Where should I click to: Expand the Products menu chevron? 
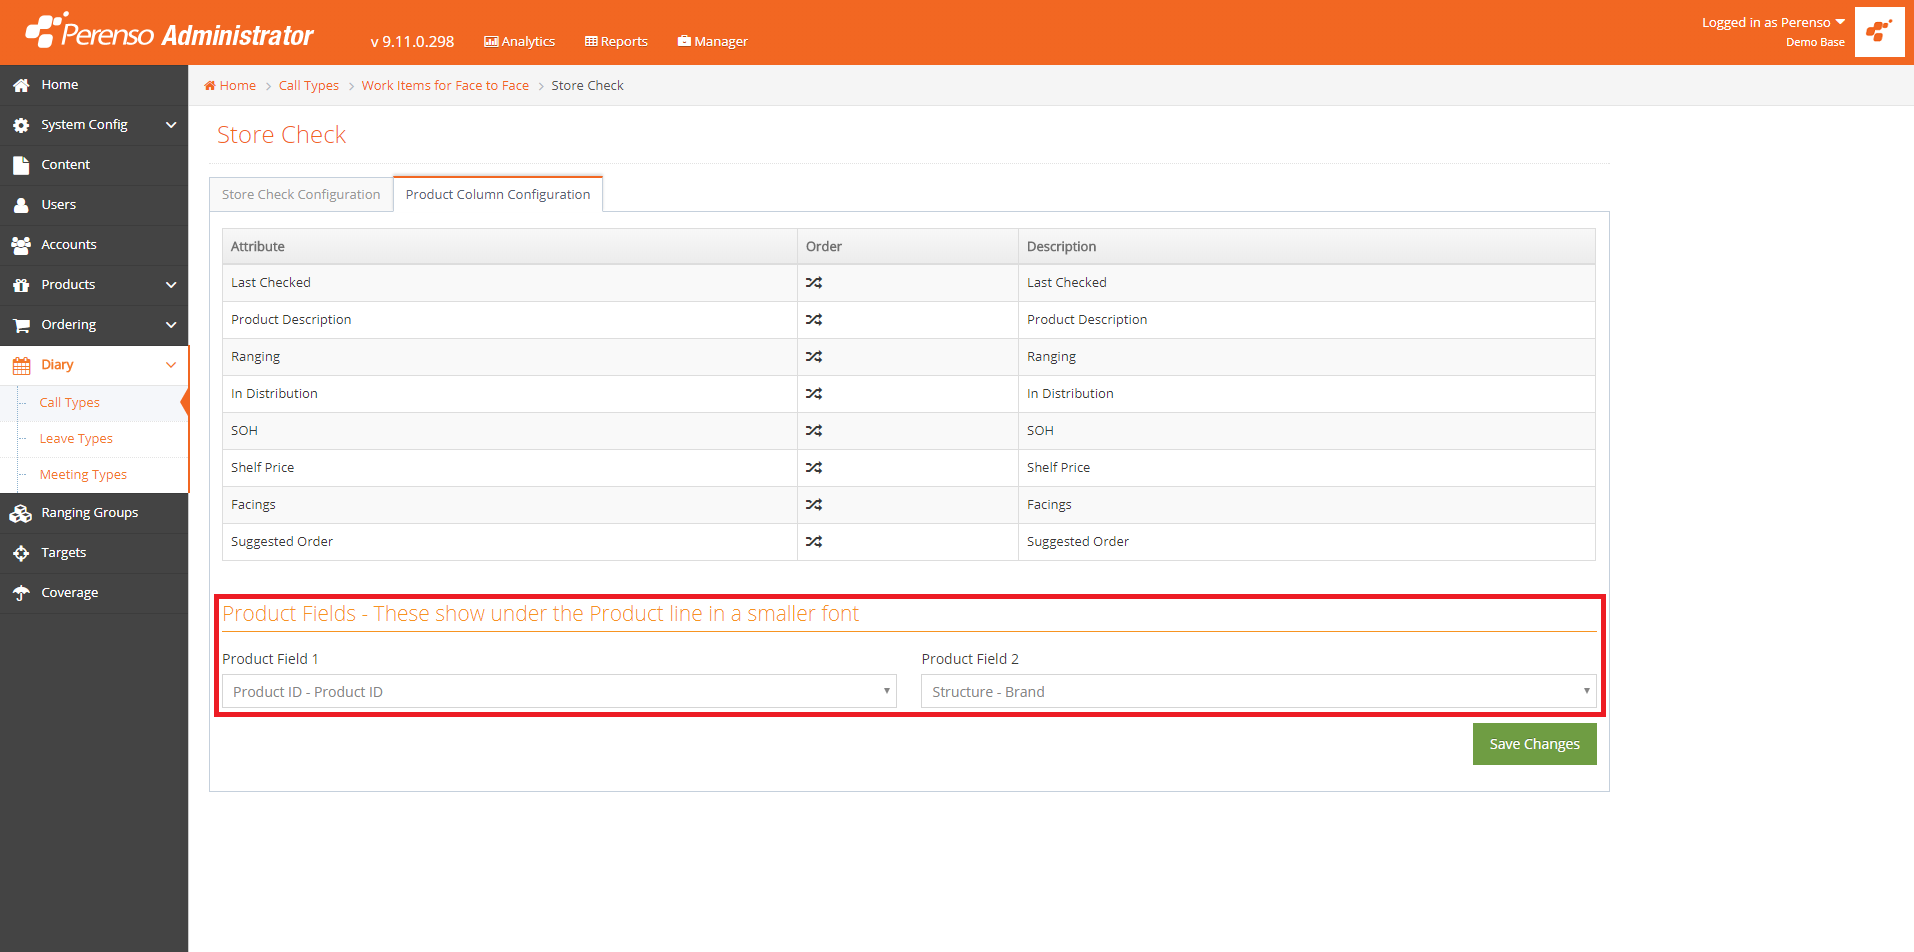point(171,285)
